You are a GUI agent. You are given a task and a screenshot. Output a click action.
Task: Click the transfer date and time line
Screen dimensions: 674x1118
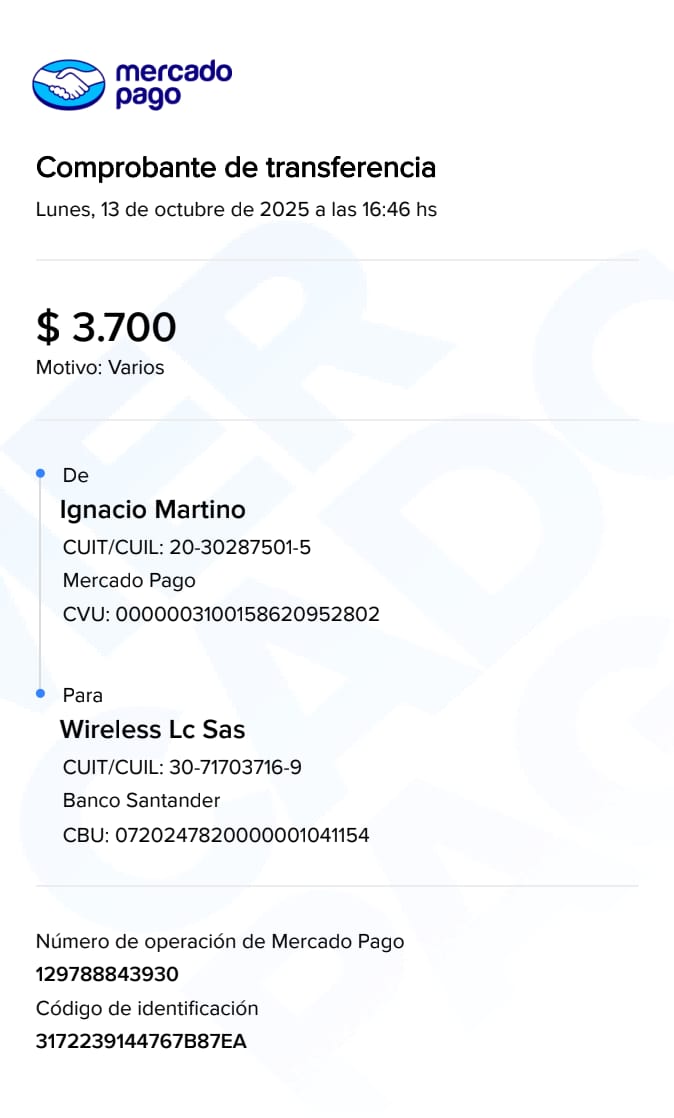(x=236, y=210)
